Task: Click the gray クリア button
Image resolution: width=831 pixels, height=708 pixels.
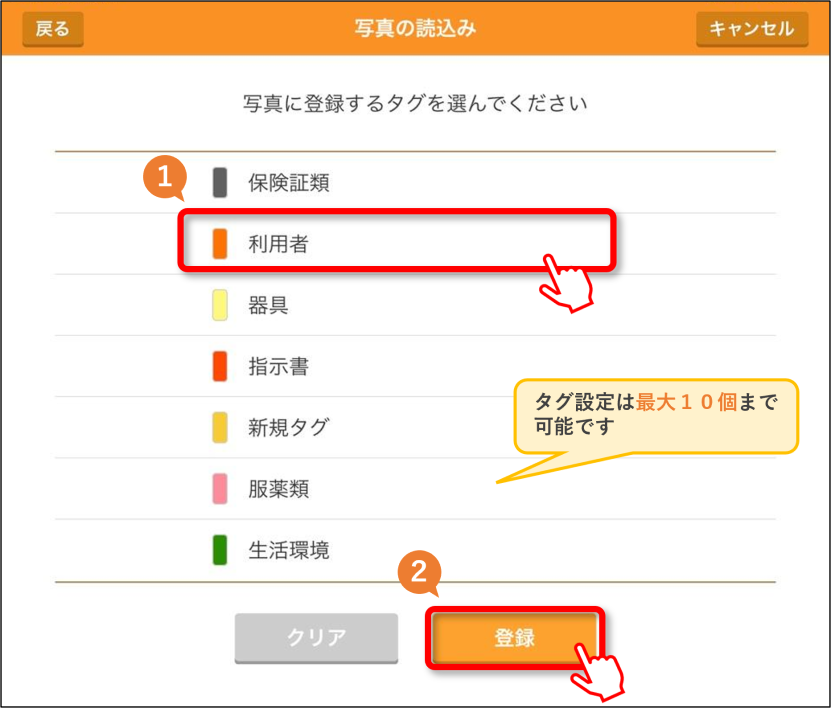Action: (316, 638)
